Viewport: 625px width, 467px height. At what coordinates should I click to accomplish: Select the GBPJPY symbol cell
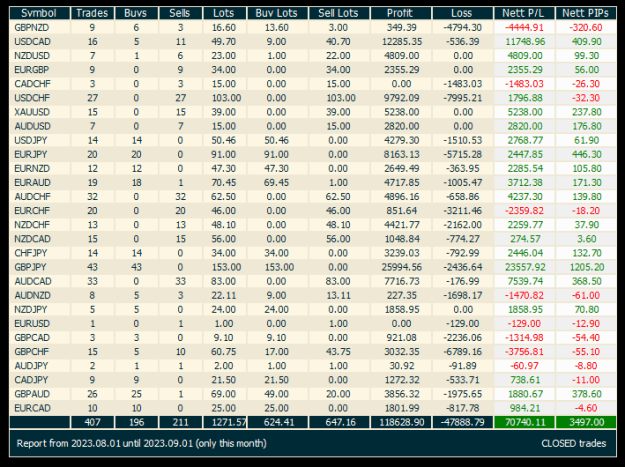[x=39, y=267]
